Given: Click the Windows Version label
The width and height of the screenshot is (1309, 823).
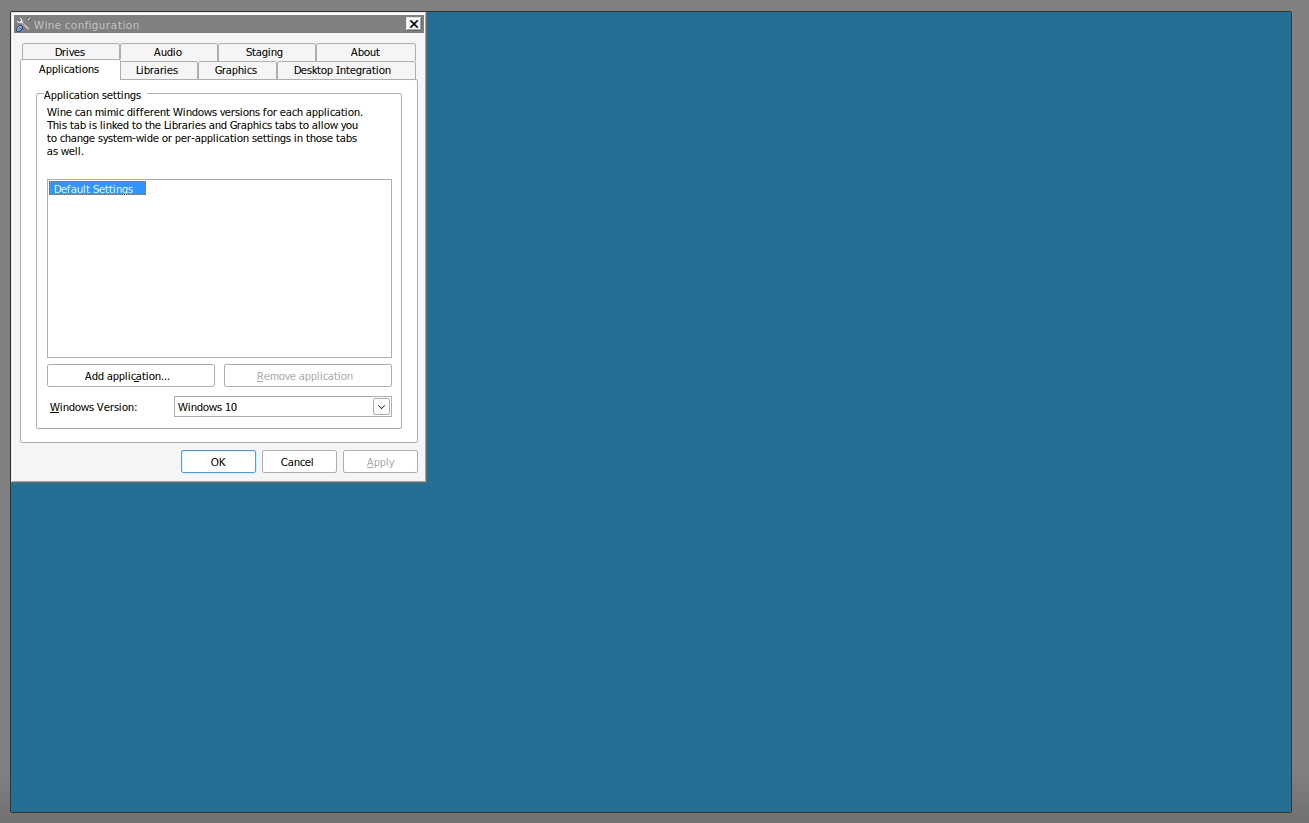Looking at the screenshot, I should point(93,407).
